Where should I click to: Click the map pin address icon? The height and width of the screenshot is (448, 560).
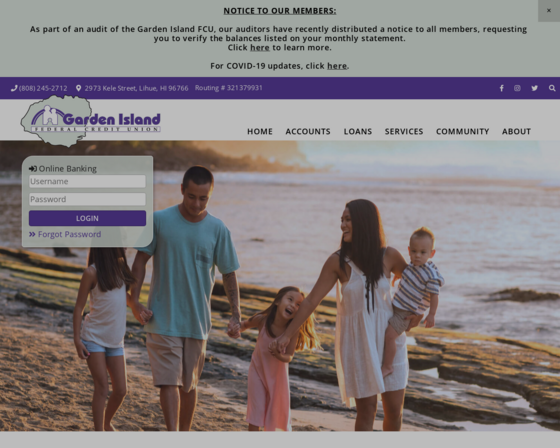tap(79, 88)
